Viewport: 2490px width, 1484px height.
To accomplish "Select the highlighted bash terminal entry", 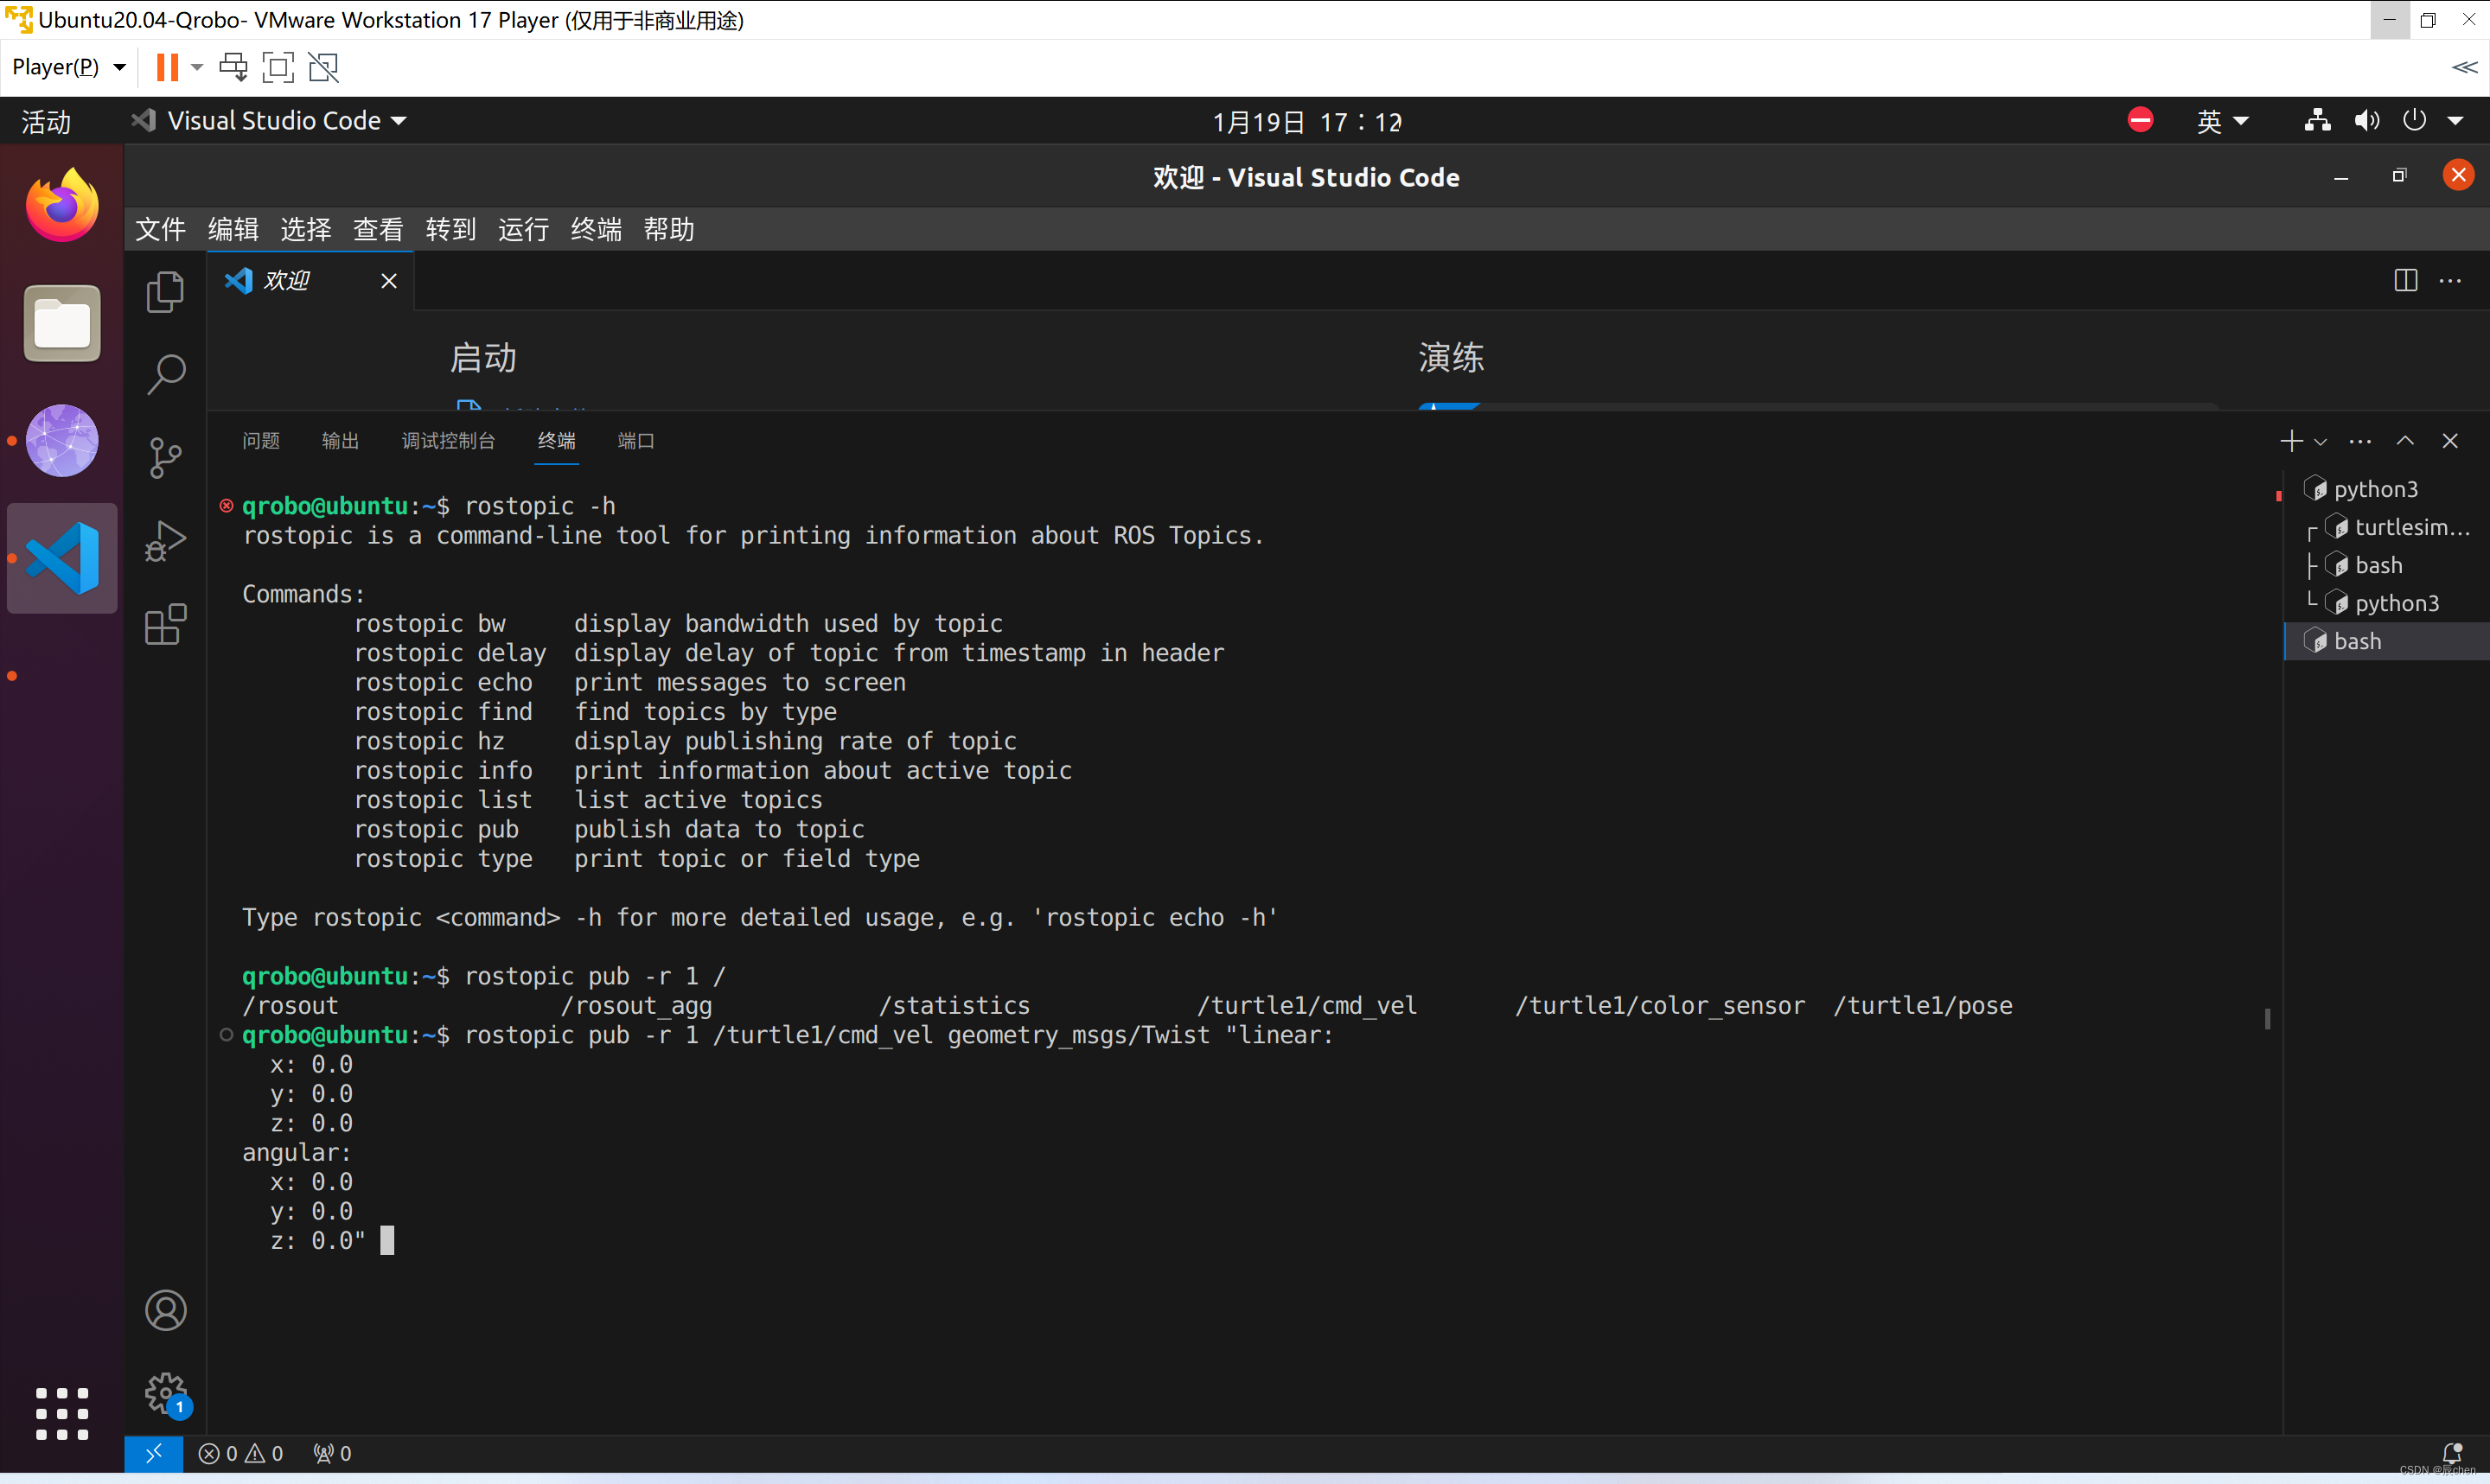I will [x=2385, y=641].
